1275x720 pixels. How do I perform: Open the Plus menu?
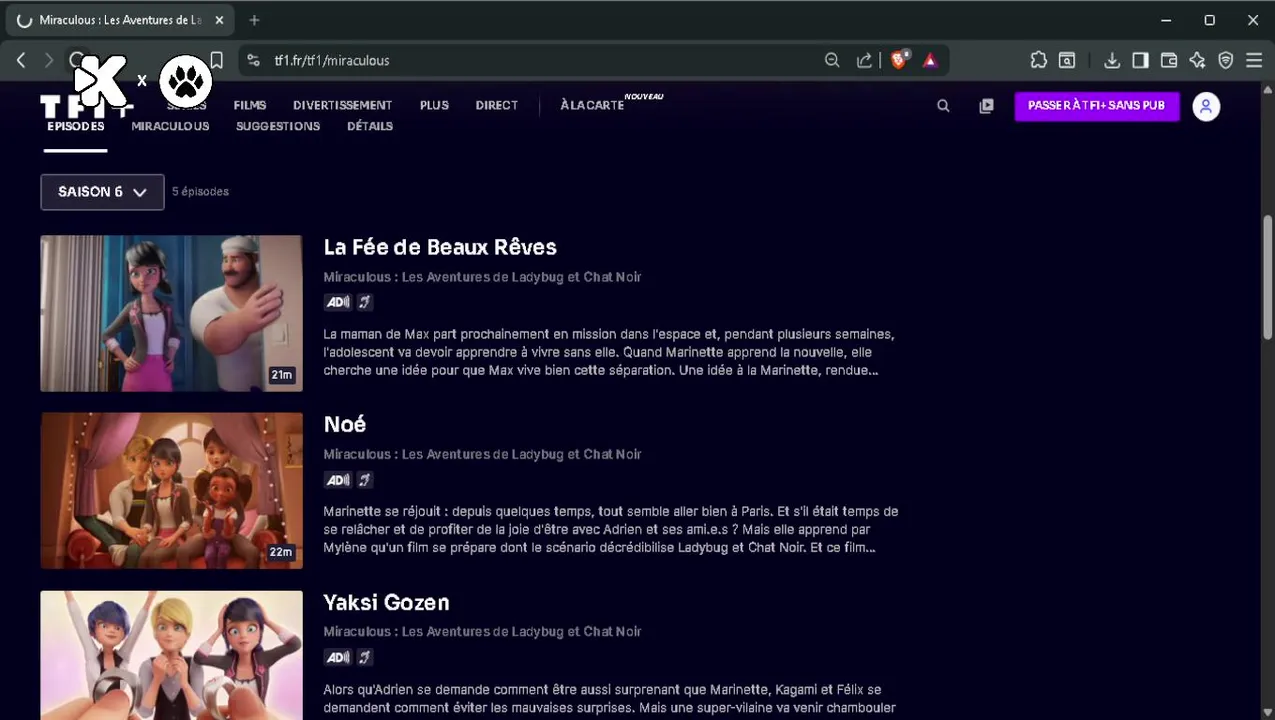(x=434, y=105)
